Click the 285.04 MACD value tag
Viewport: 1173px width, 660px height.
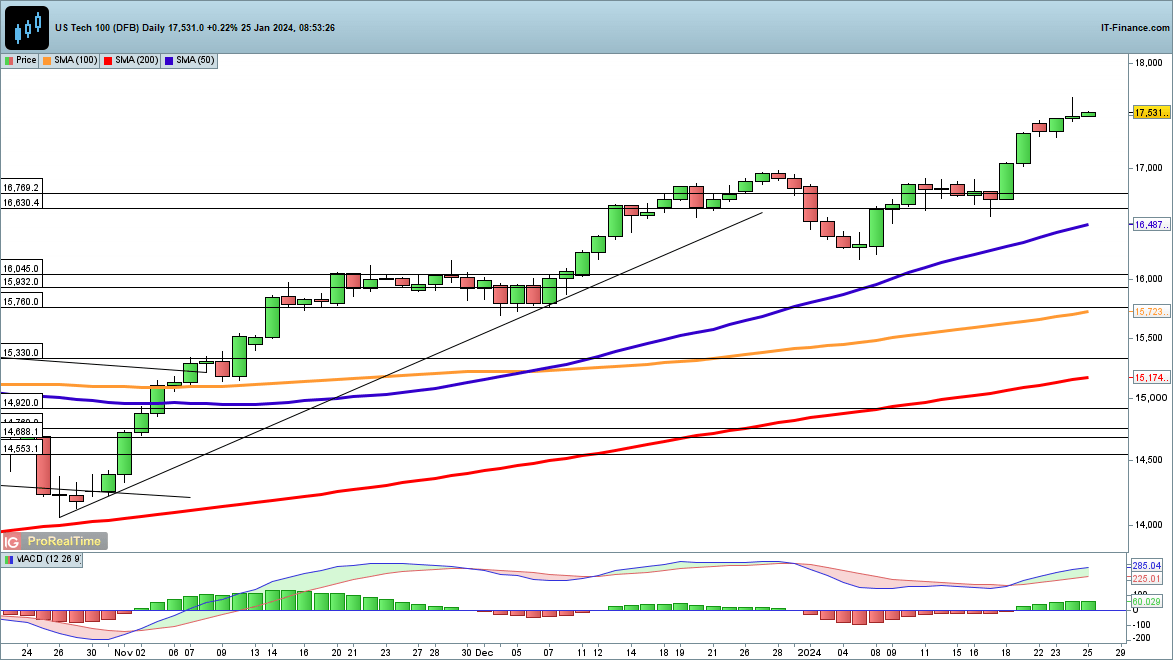coord(1148,566)
